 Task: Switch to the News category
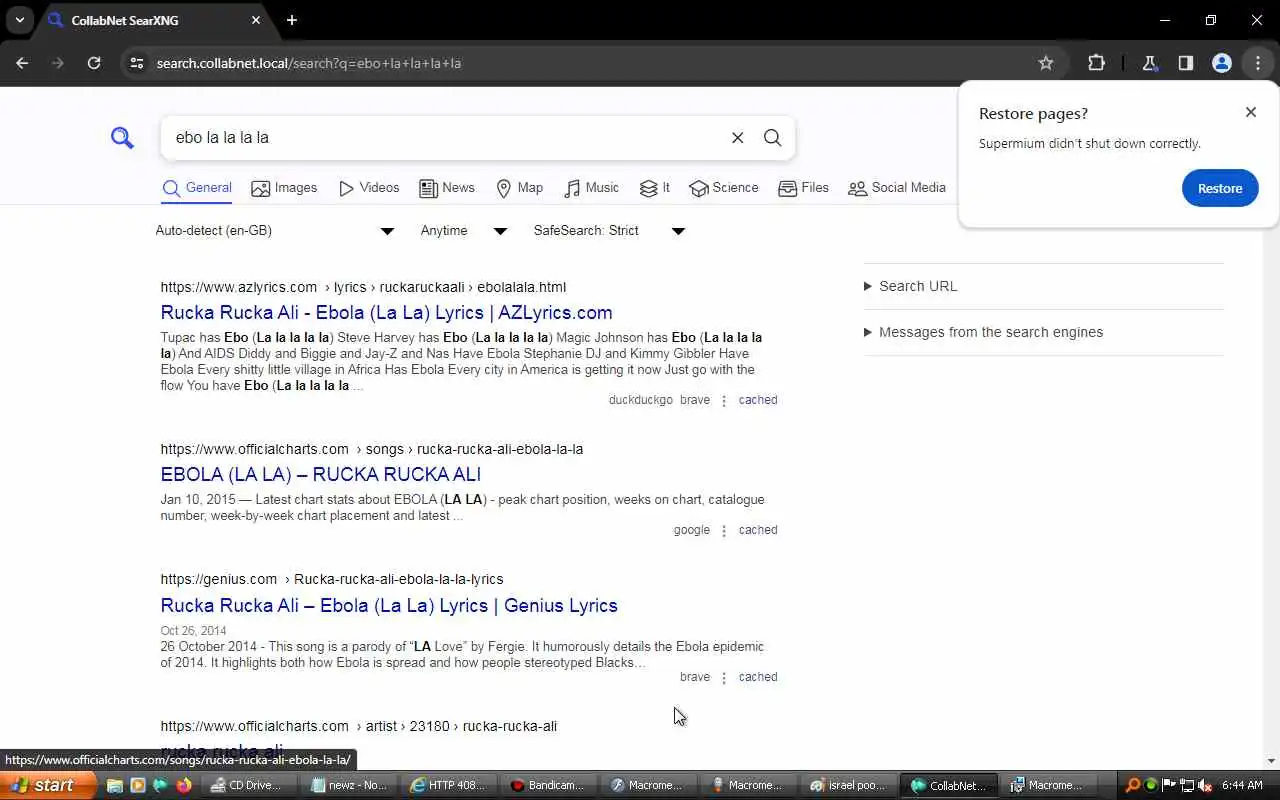tap(447, 188)
